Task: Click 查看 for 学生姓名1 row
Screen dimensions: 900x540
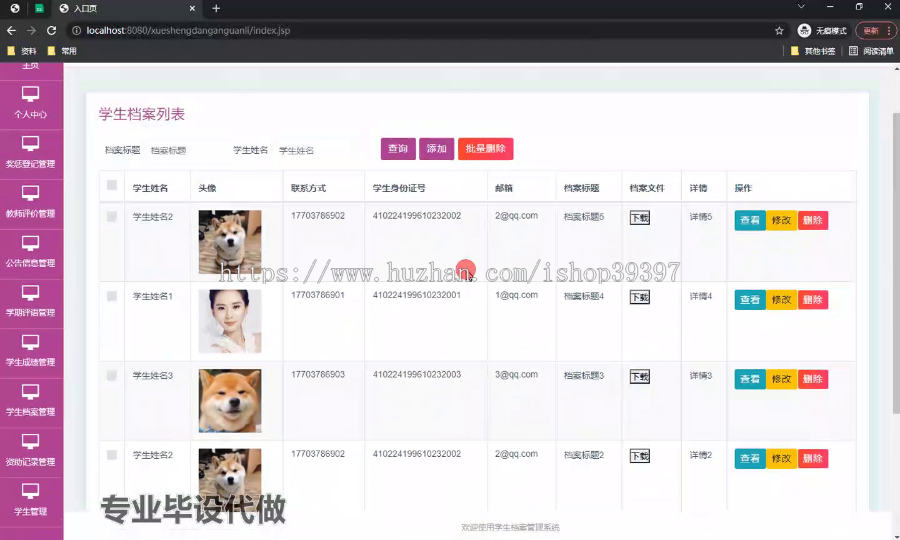Action: point(750,300)
